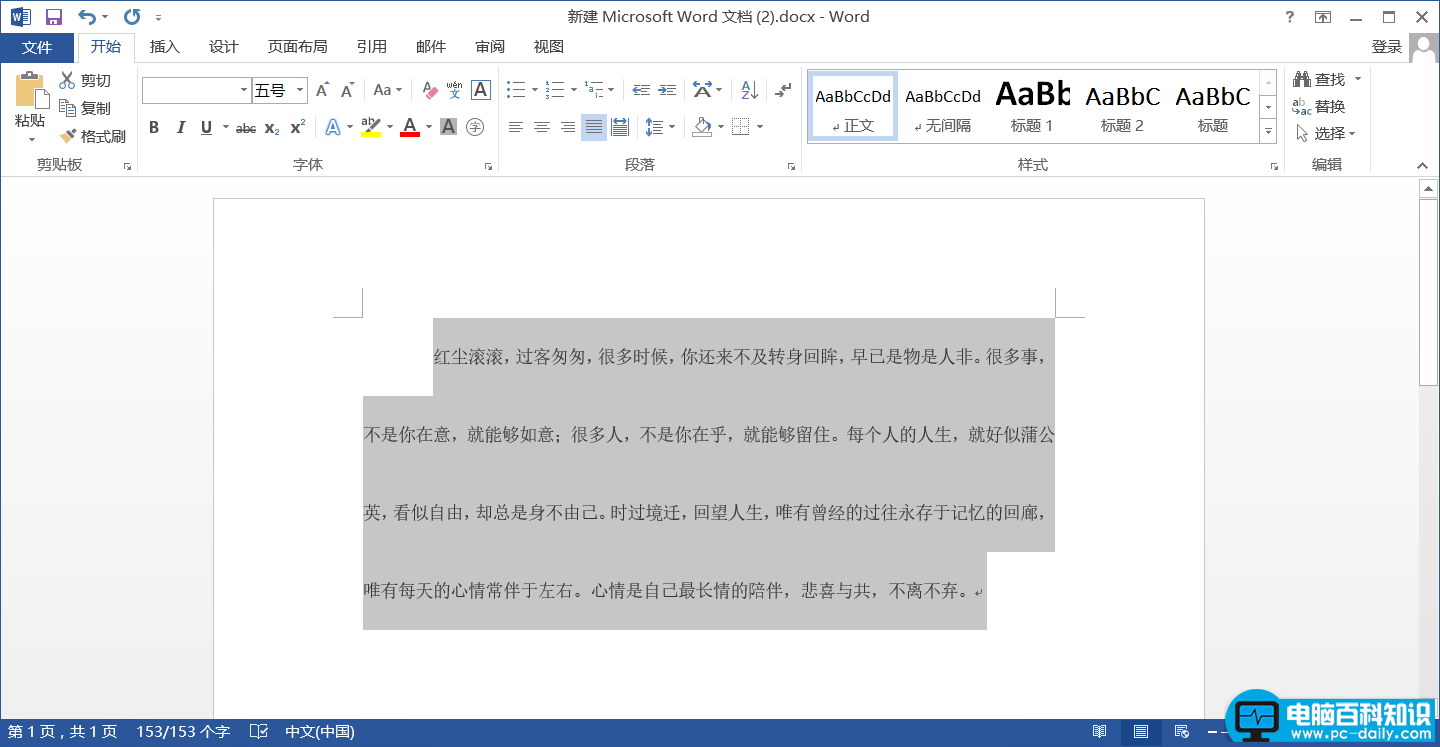Center align the text
The image size is (1440, 747).
point(542,127)
